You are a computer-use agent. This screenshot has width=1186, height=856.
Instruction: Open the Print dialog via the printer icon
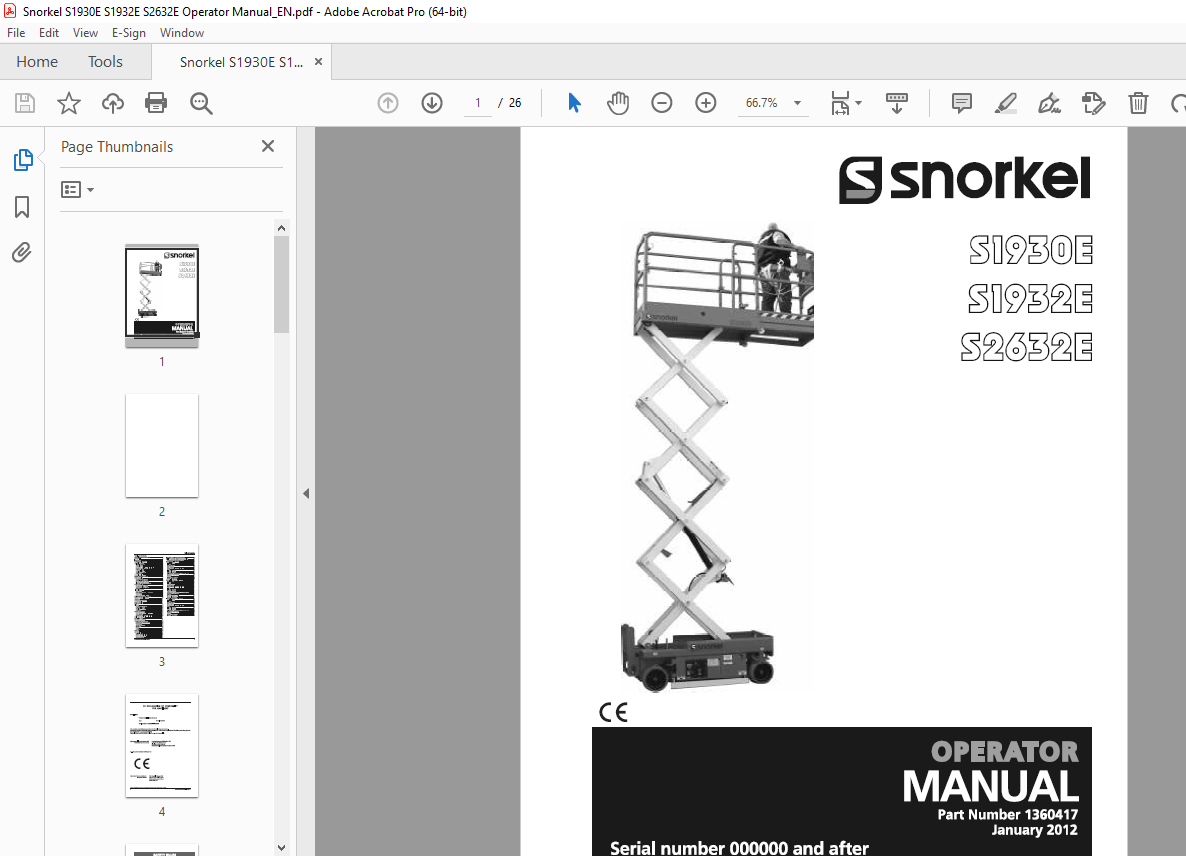click(156, 103)
